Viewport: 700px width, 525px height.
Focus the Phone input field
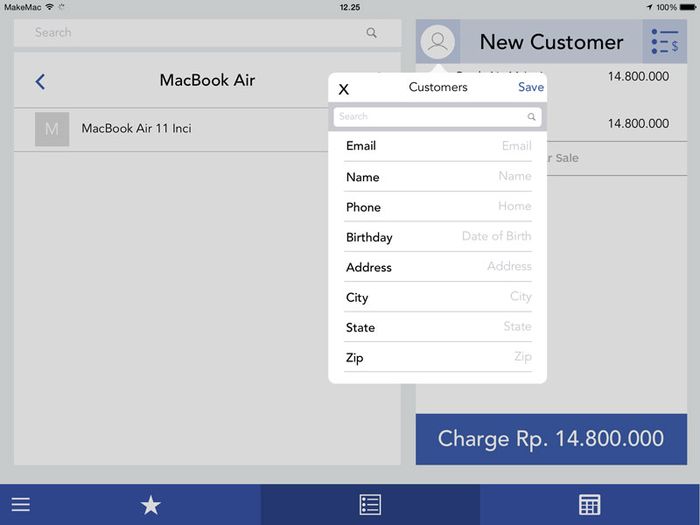point(438,207)
